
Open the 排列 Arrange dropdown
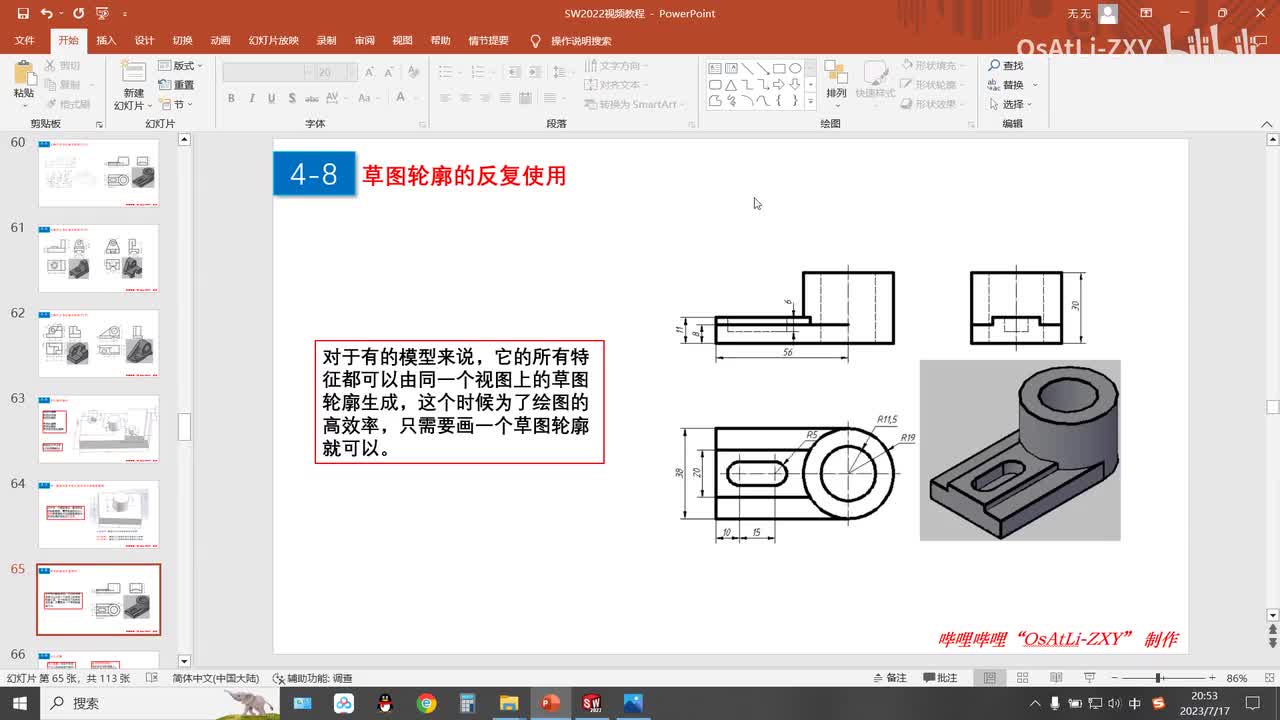point(836,82)
